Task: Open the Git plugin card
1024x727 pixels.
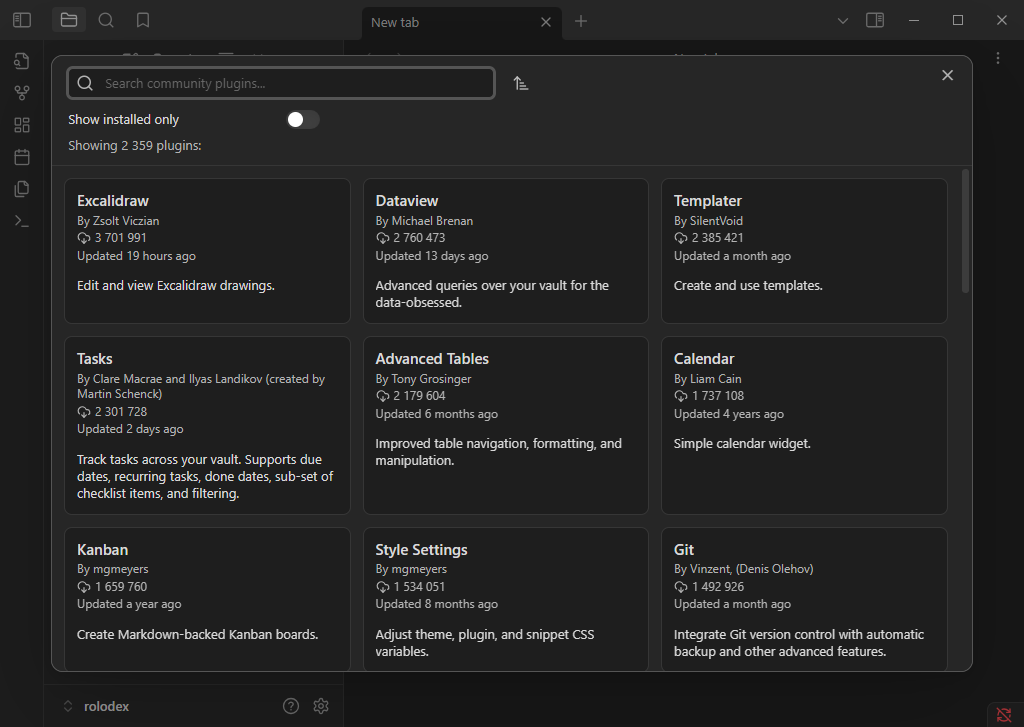Action: [x=804, y=599]
